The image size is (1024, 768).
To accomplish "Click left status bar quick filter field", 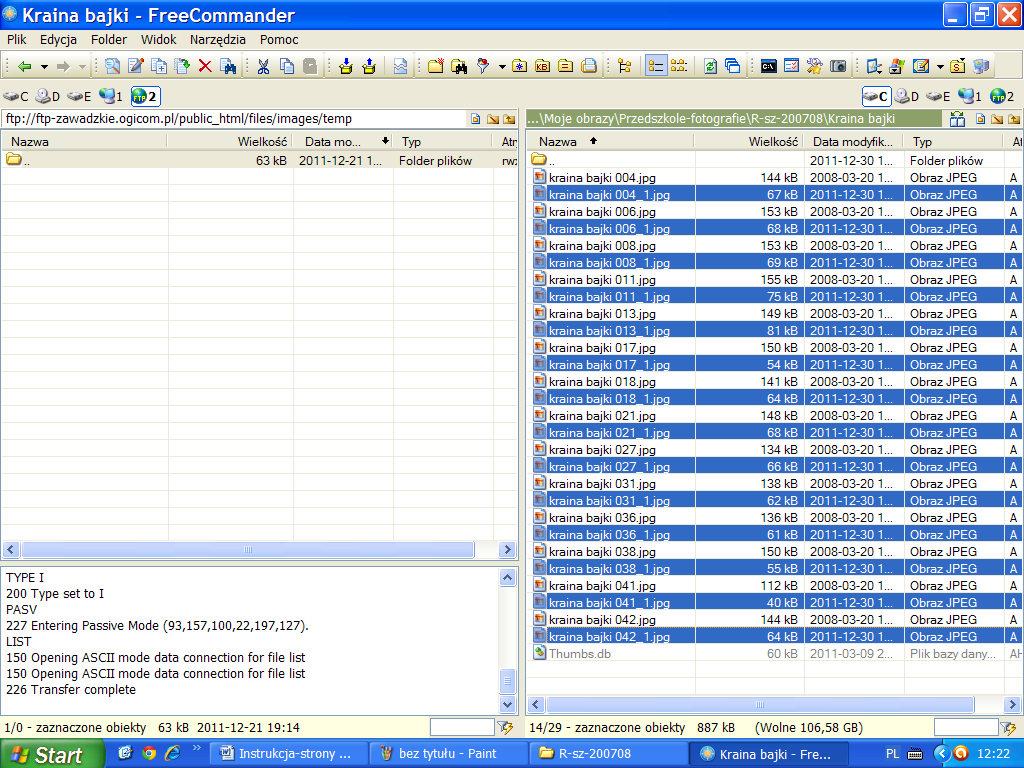I will pos(462,728).
